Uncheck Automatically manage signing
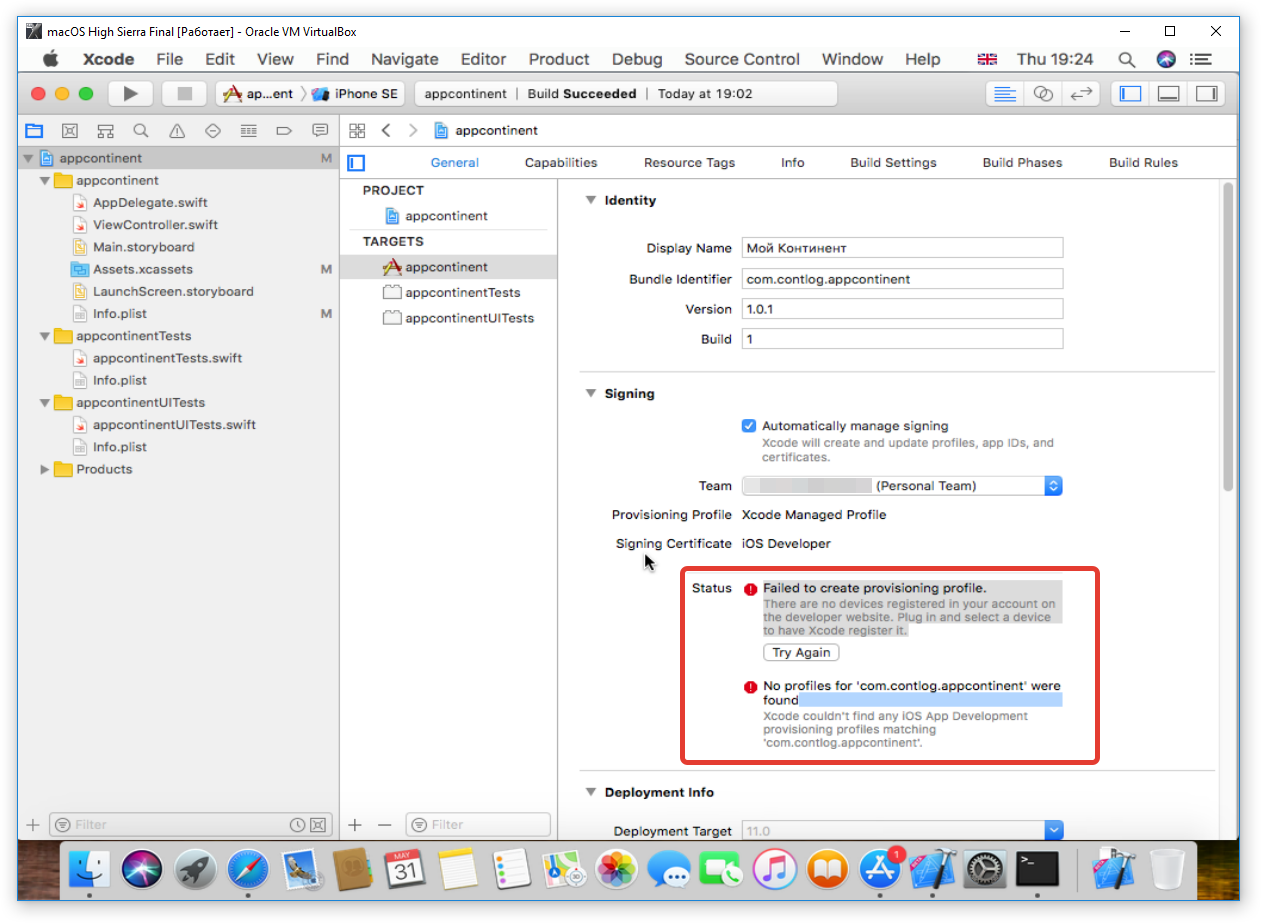Screen dimensions: 1261x923 748,426
